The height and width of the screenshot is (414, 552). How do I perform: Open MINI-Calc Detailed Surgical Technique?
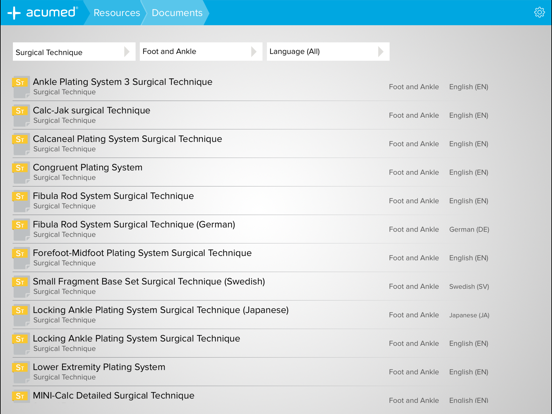click(113, 395)
